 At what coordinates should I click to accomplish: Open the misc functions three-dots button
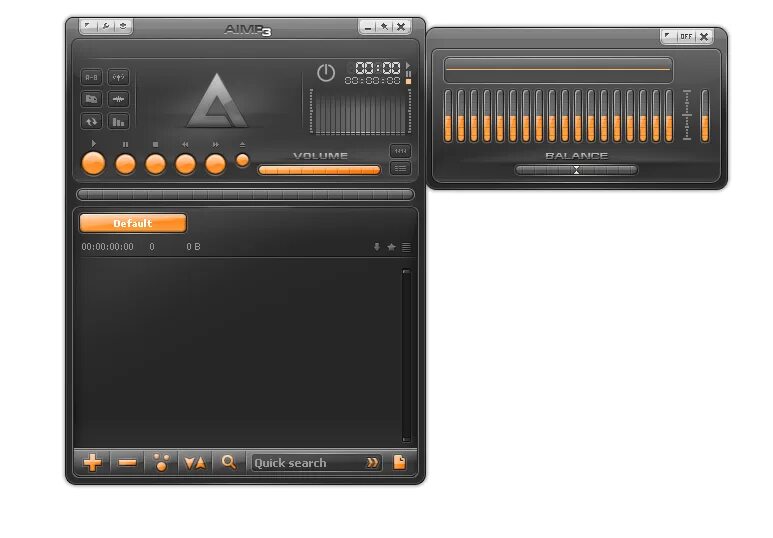click(x=161, y=463)
